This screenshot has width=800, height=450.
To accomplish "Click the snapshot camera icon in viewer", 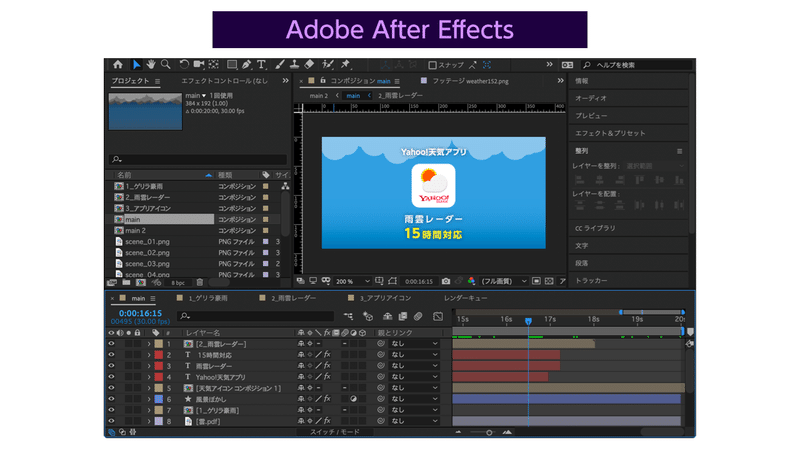I will (x=446, y=281).
